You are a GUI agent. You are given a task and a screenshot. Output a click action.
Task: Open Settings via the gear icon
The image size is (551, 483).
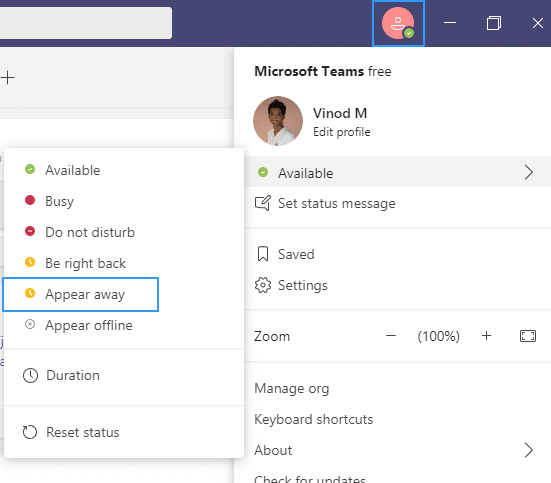[x=263, y=285]
